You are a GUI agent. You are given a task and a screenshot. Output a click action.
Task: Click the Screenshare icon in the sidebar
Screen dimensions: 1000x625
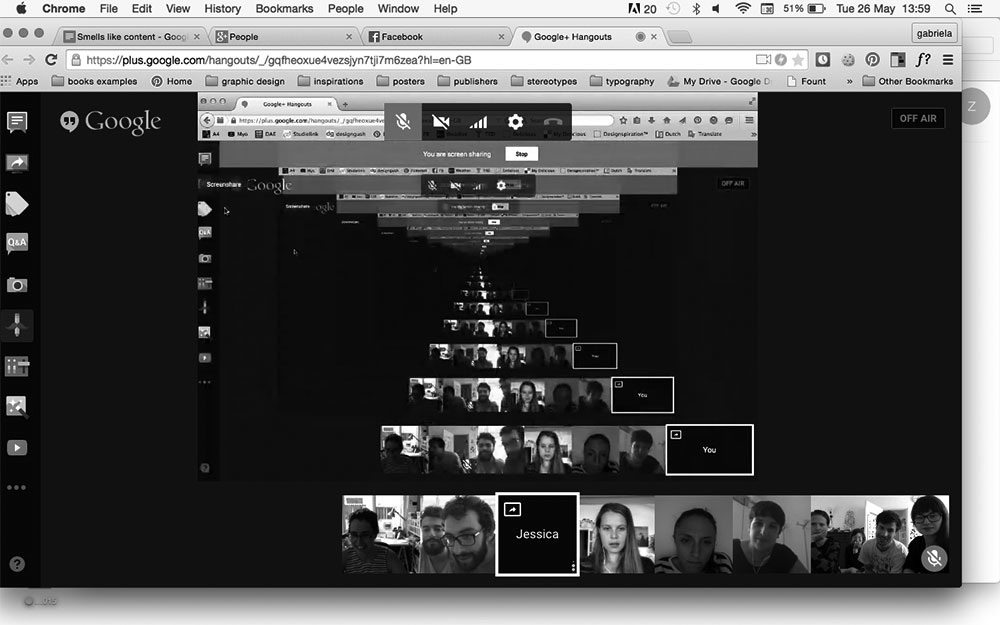click(x=17, y=163)
